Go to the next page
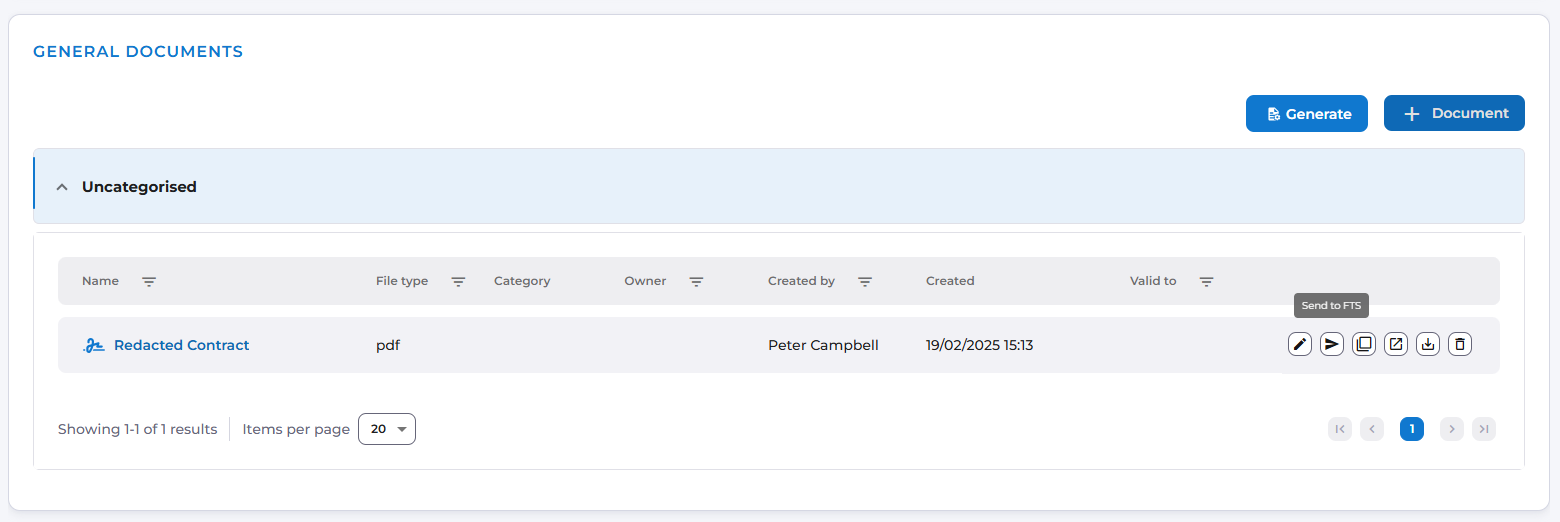 [1452, 429]
